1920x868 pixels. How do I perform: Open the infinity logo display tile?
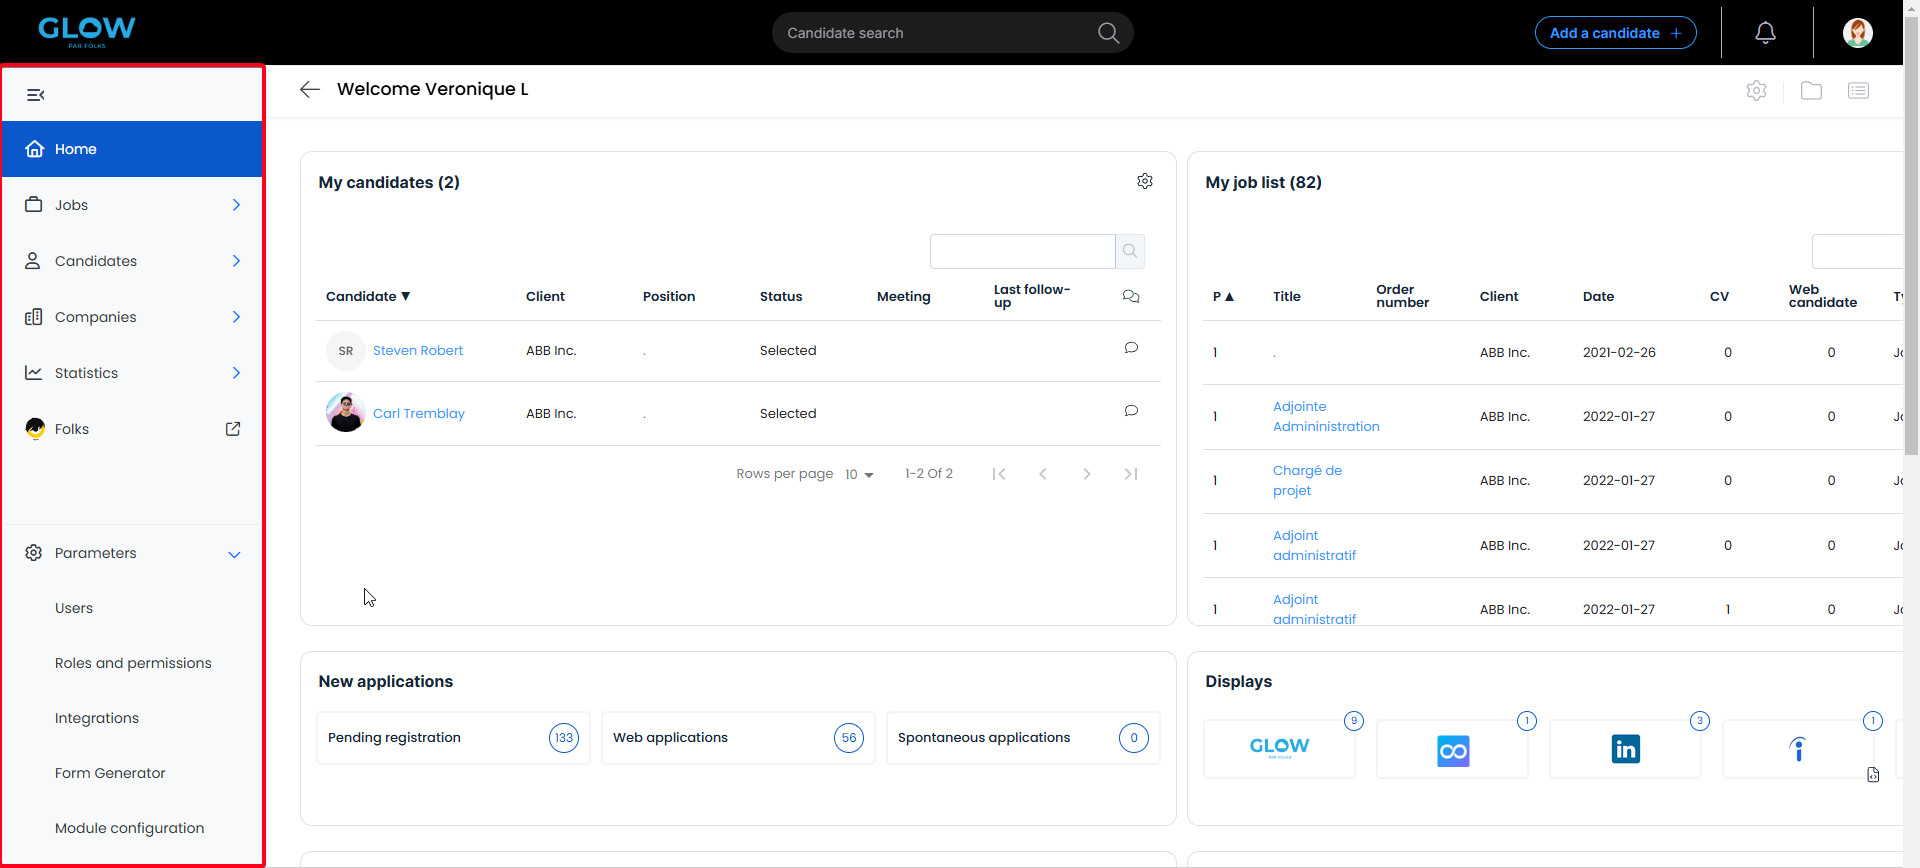point(1452,749)
